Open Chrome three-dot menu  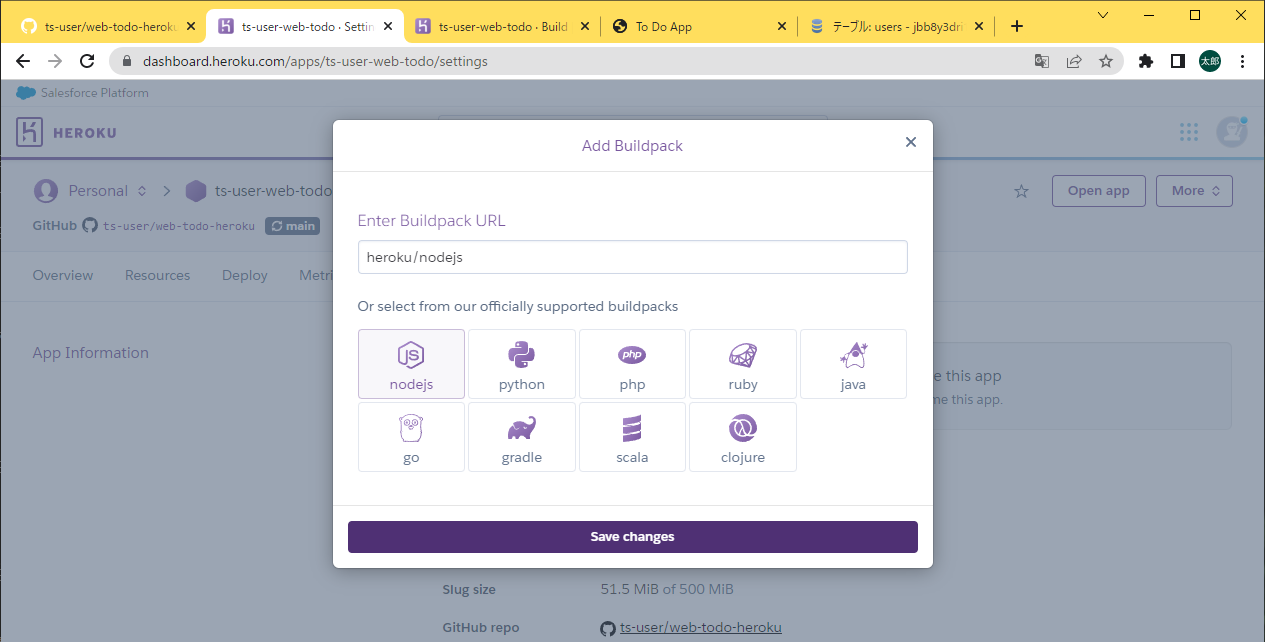click(x=1243, y=61)
